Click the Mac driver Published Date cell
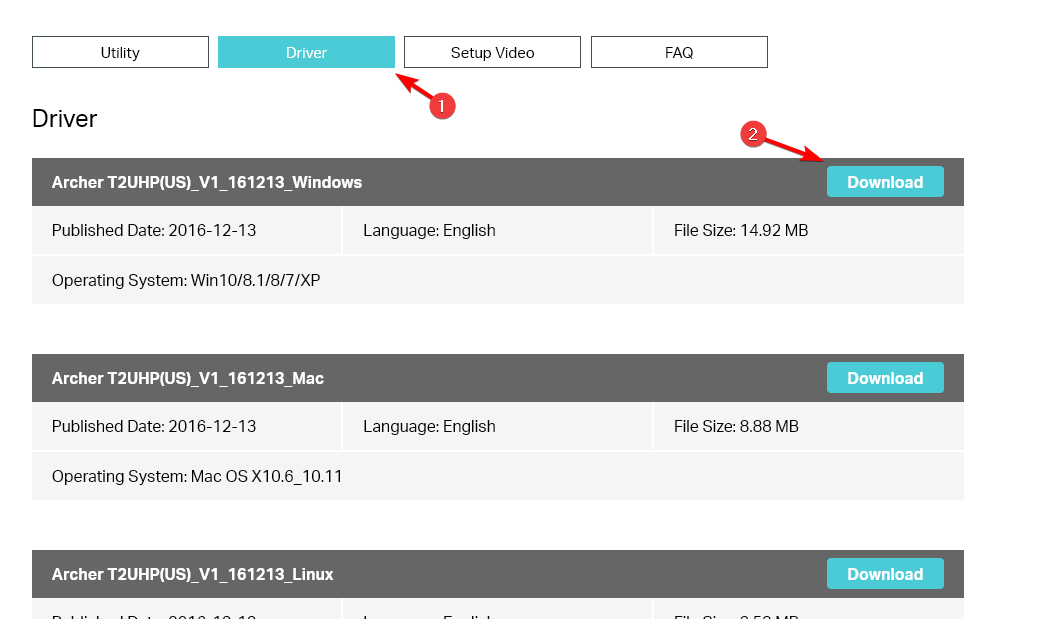 (x=154, y=426)
